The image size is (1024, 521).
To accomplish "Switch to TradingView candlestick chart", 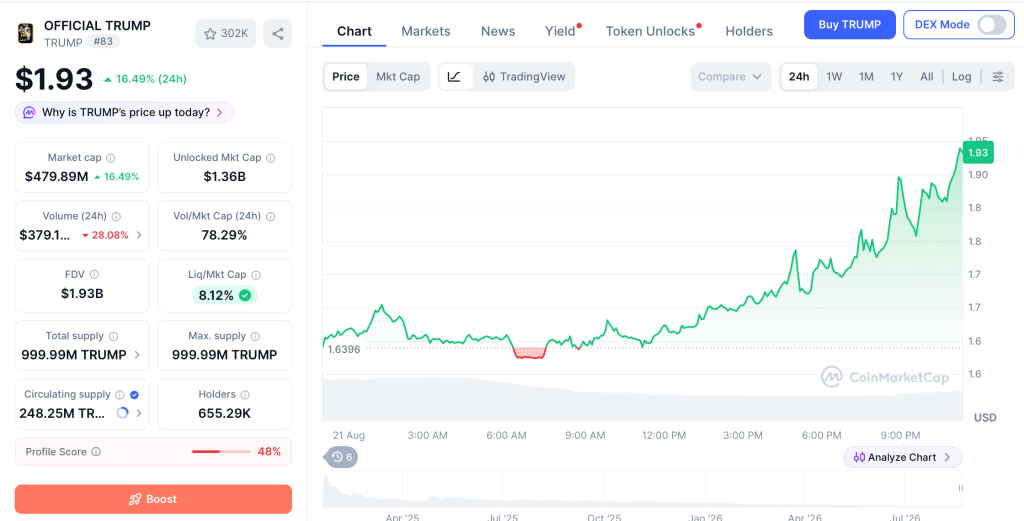I will (524, 76).
